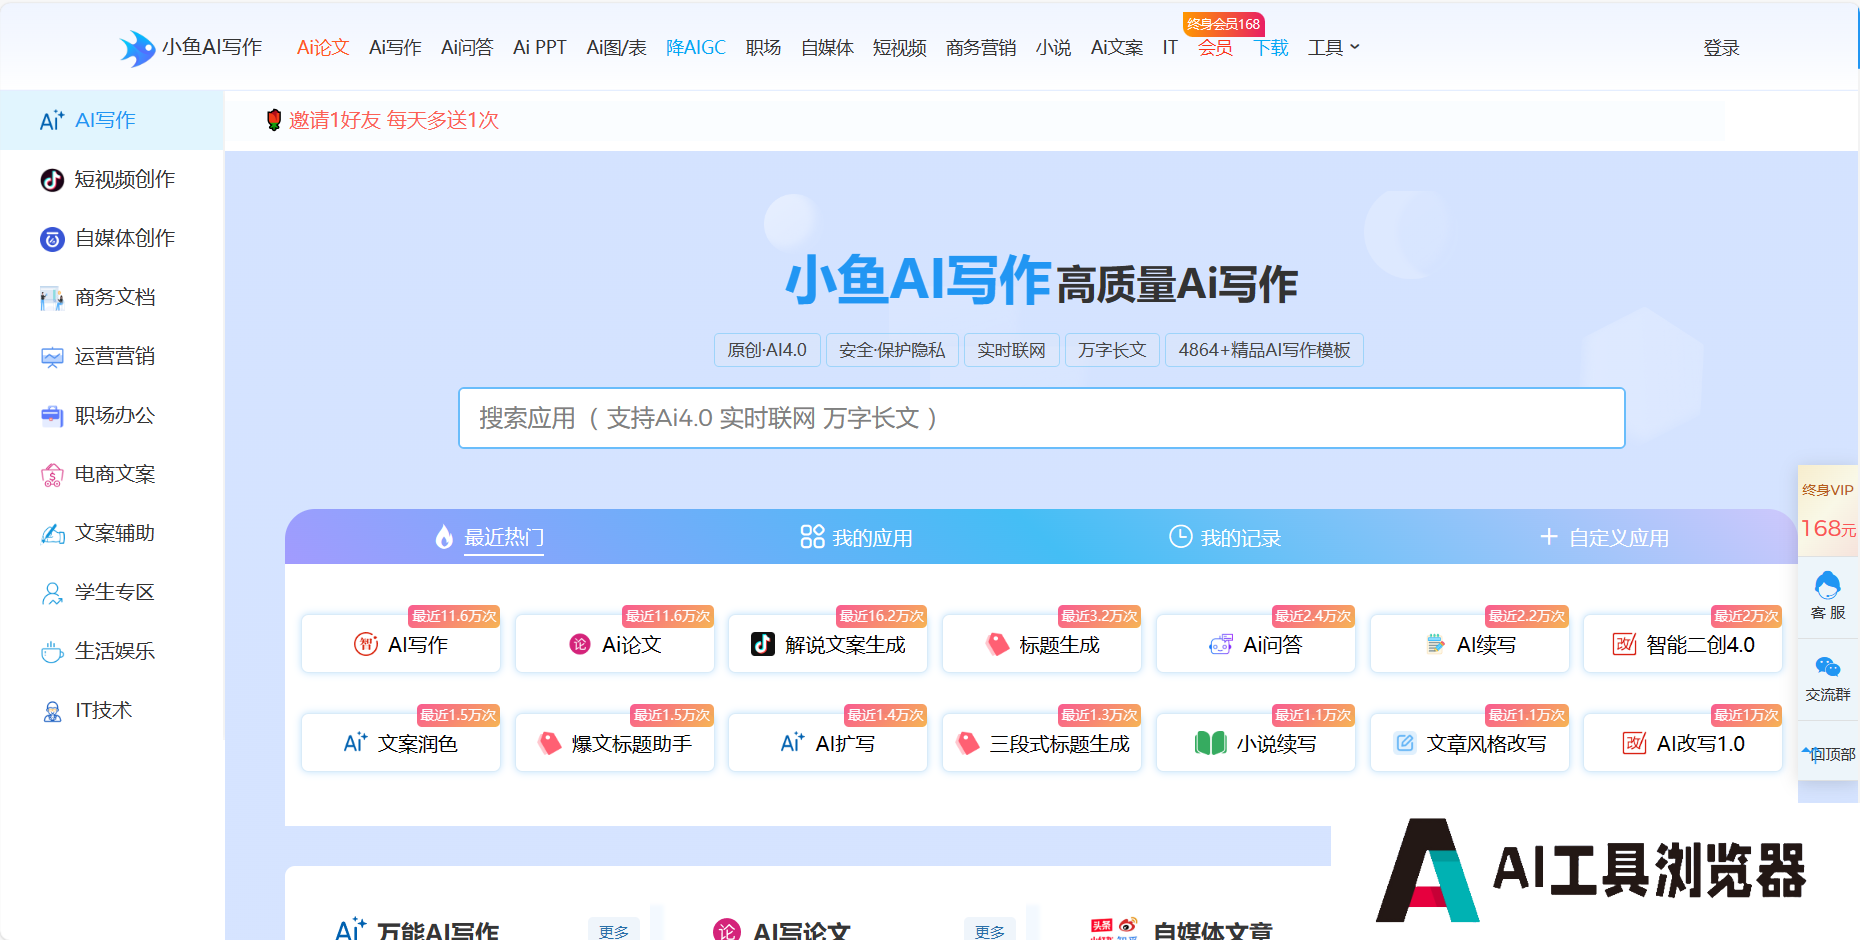
Task: Click 回顶部 back-to-top button
Action: point(1828,754)
